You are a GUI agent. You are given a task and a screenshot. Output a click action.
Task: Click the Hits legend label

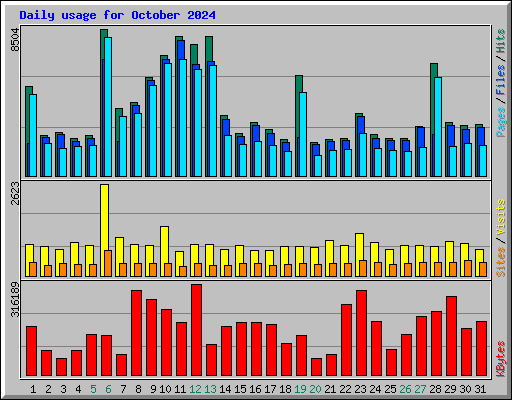[500, 41]
